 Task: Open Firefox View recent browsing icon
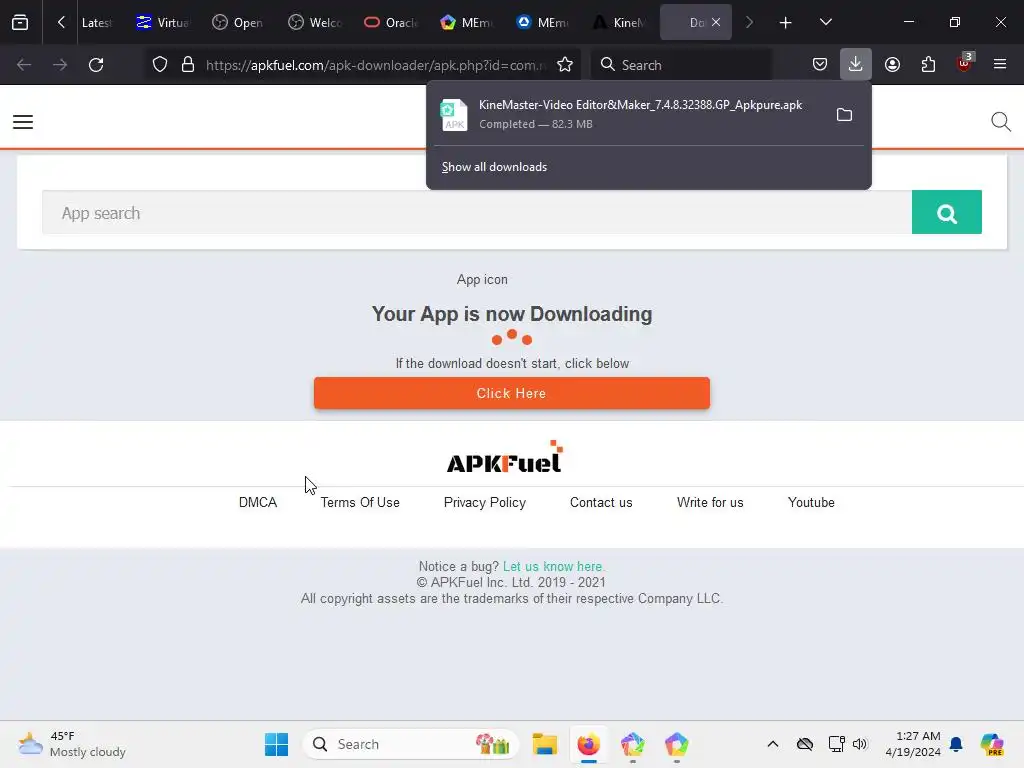click(x=20, y=22)
